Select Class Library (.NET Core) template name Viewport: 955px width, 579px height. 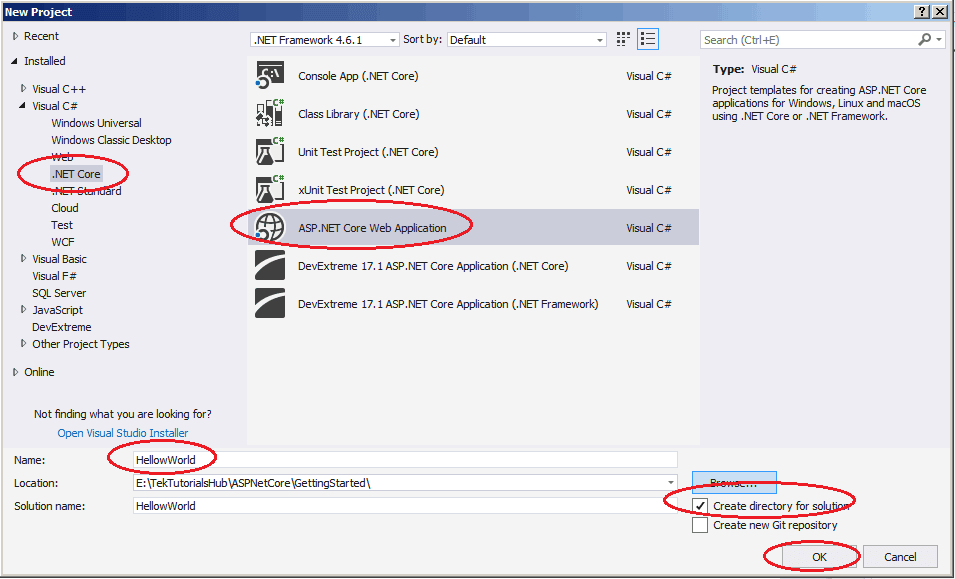click(x=359, y=114)
